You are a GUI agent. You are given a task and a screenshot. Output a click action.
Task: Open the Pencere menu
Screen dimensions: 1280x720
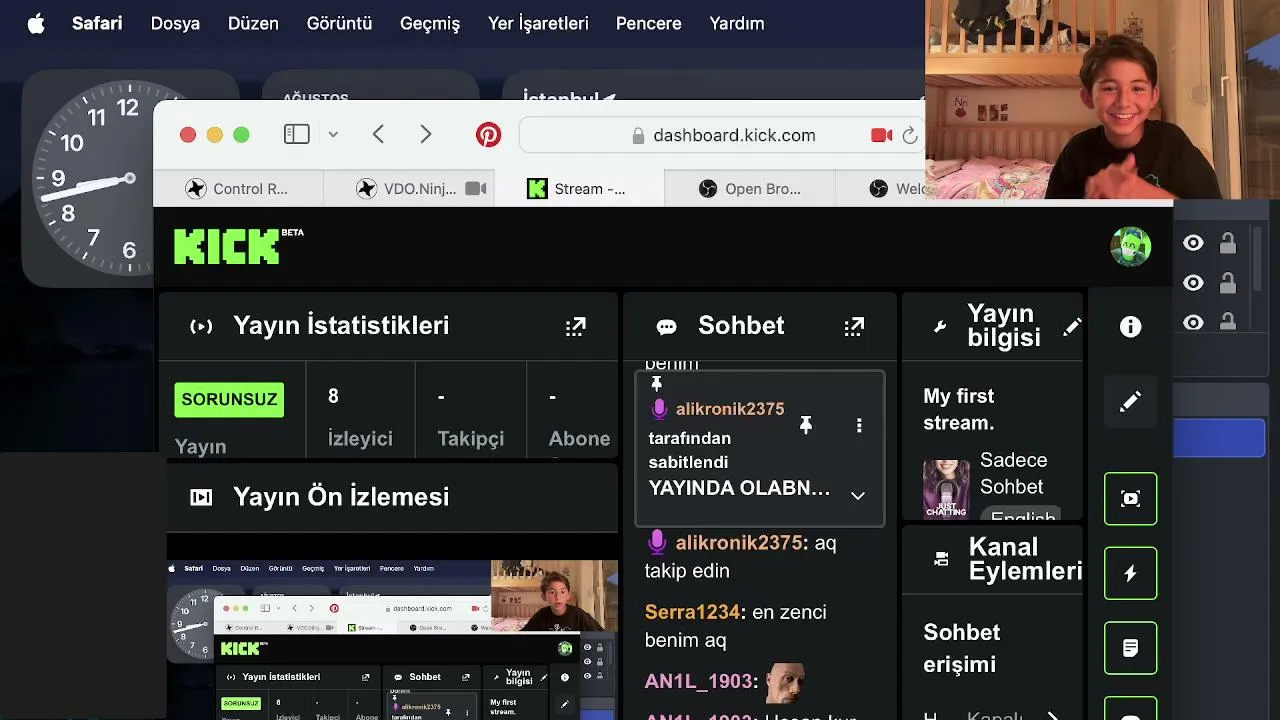pos(649,23)
